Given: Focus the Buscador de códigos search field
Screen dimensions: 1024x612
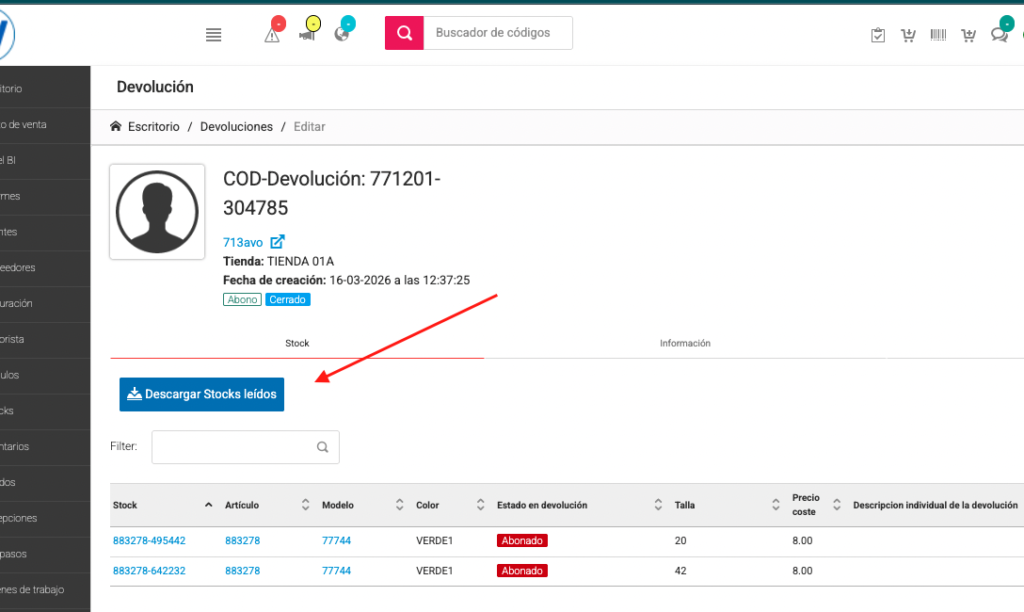Looking at the screenshot, I should point(498,33).
